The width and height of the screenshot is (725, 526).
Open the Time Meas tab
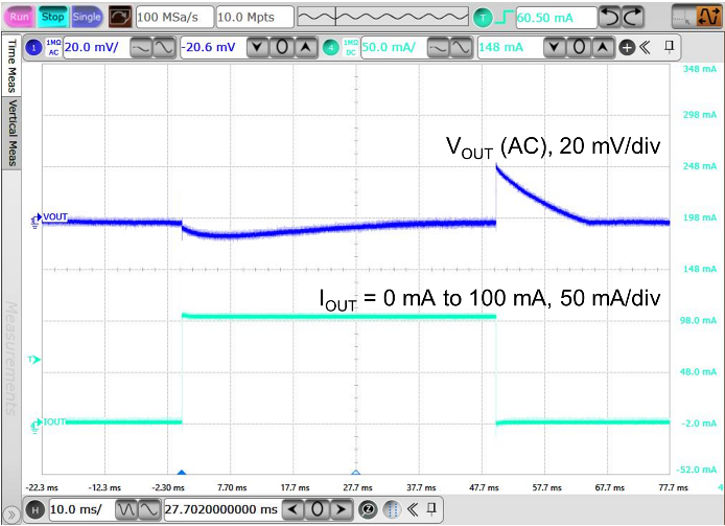(x=12, y=68)
